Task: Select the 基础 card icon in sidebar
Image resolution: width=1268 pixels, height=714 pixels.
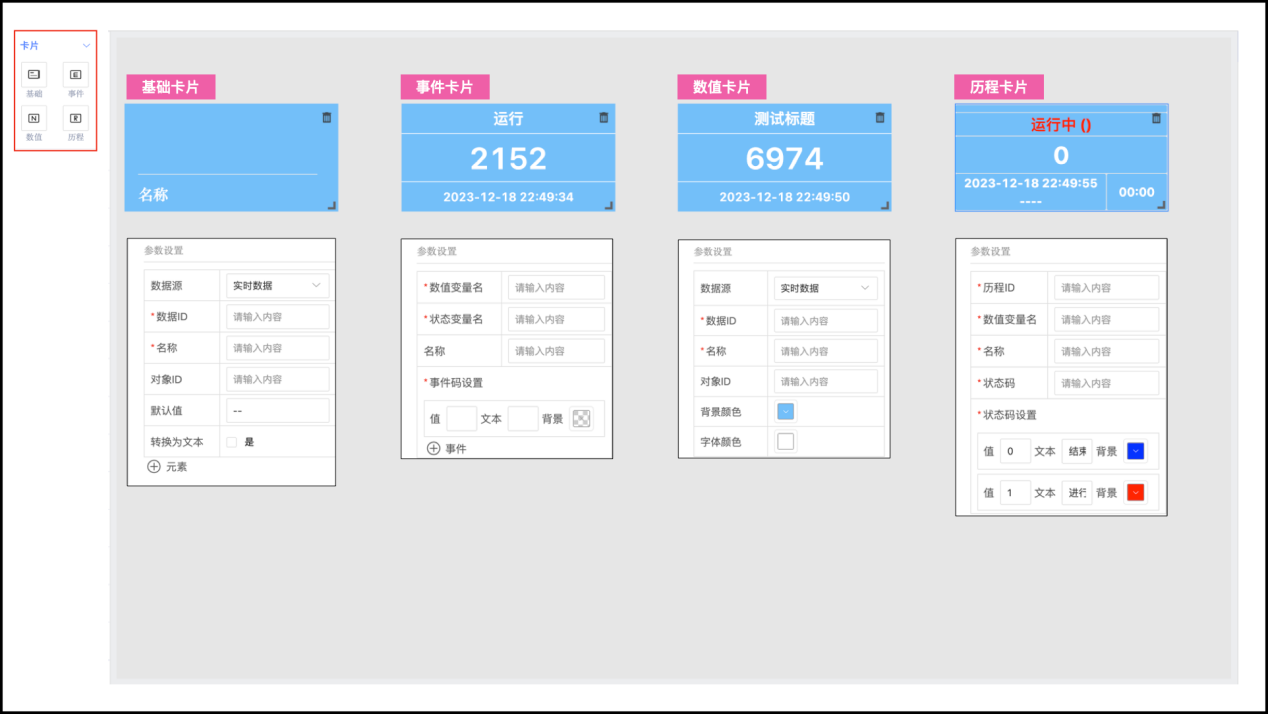Action: (x=33, y=75)
